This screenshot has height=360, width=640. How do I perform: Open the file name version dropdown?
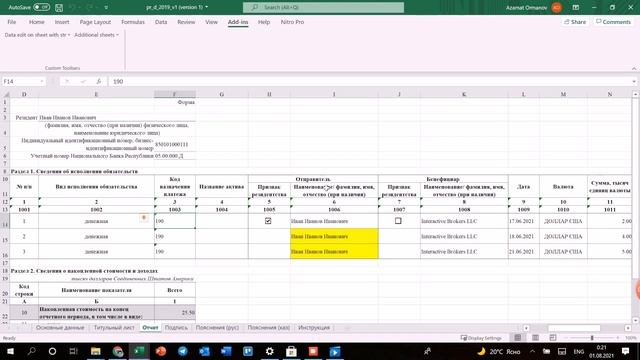207,7
